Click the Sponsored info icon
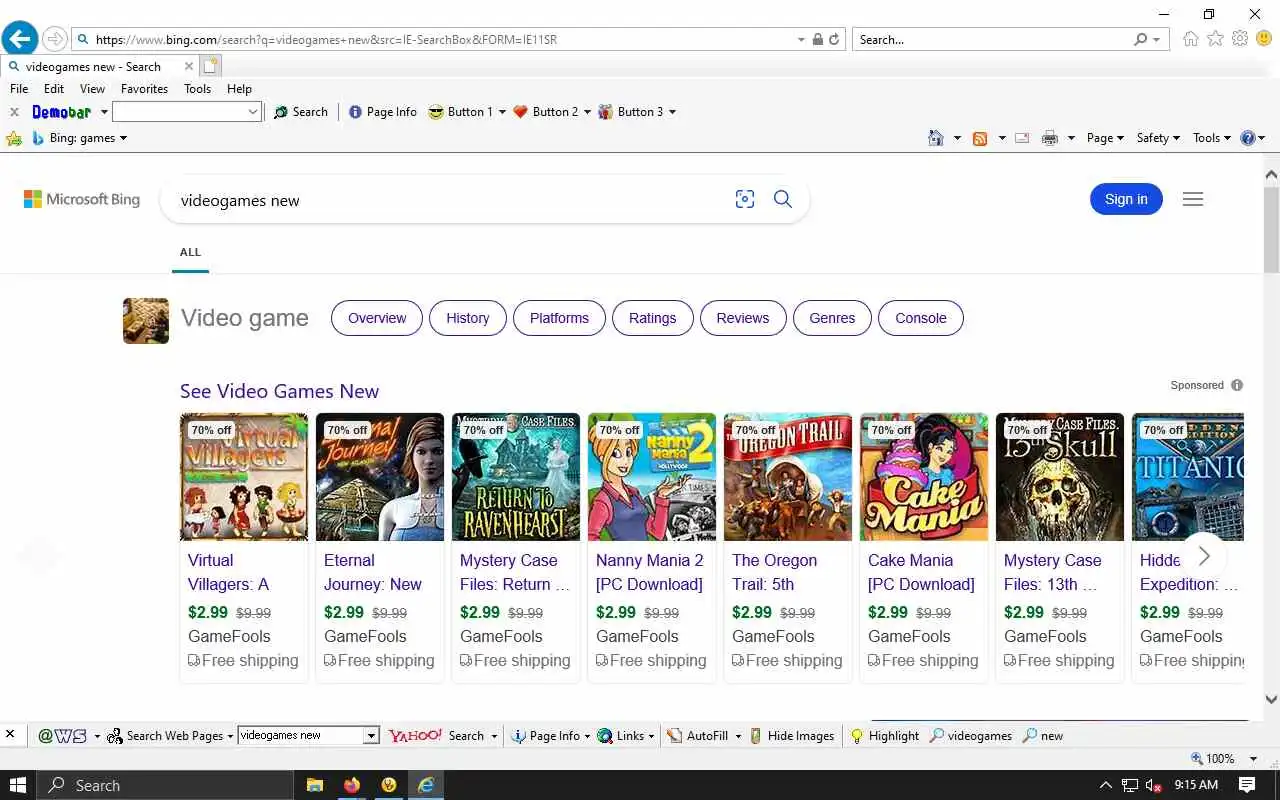1280x800 pixels. [1237, 385]
